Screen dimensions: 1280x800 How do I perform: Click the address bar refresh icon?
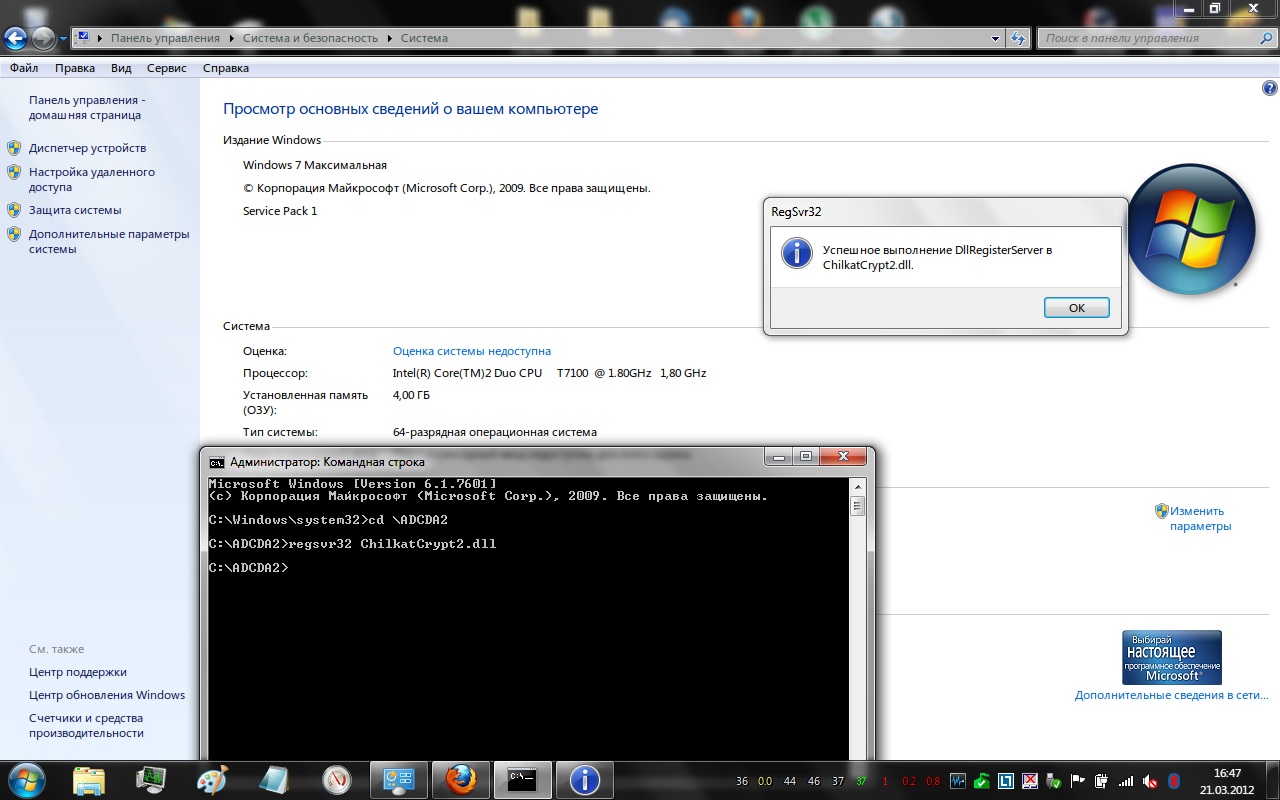pyautogui.click(x=1018, y=39)
